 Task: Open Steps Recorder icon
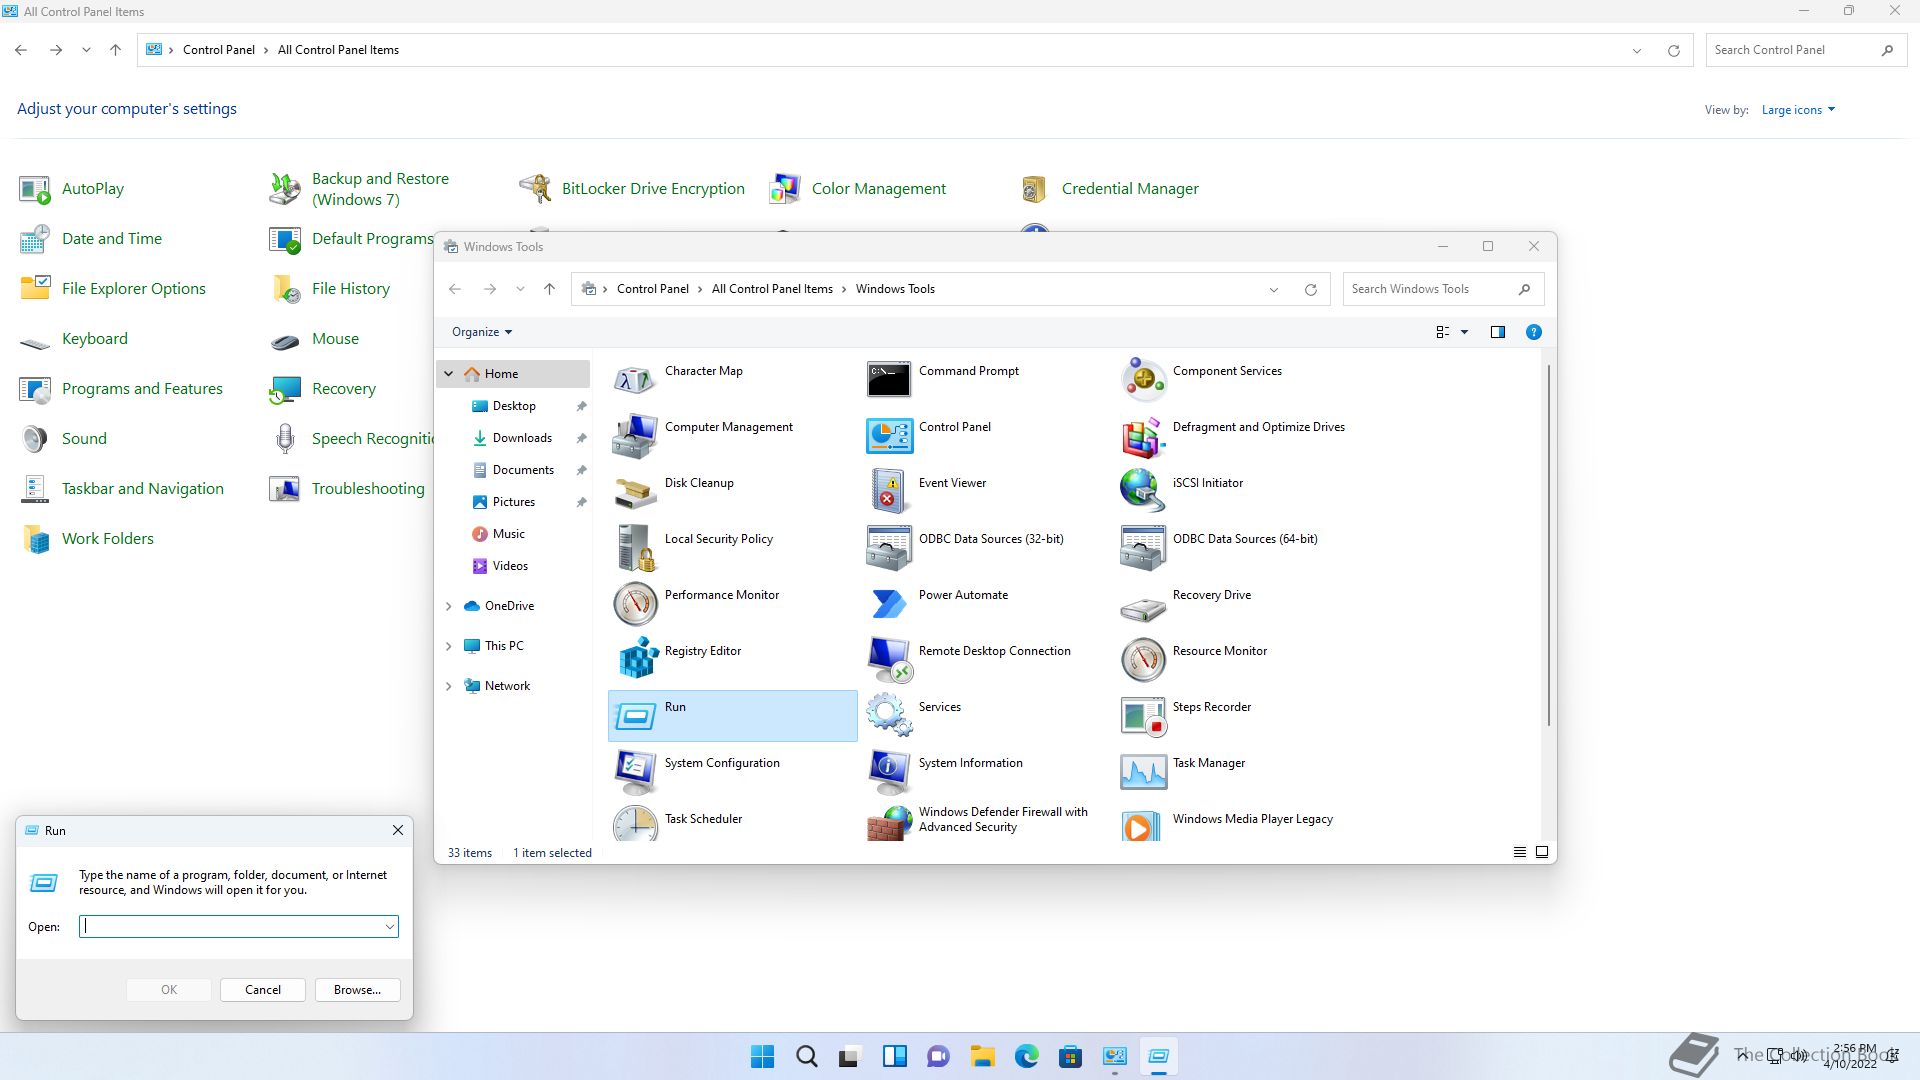click(x=1143, y=716)
